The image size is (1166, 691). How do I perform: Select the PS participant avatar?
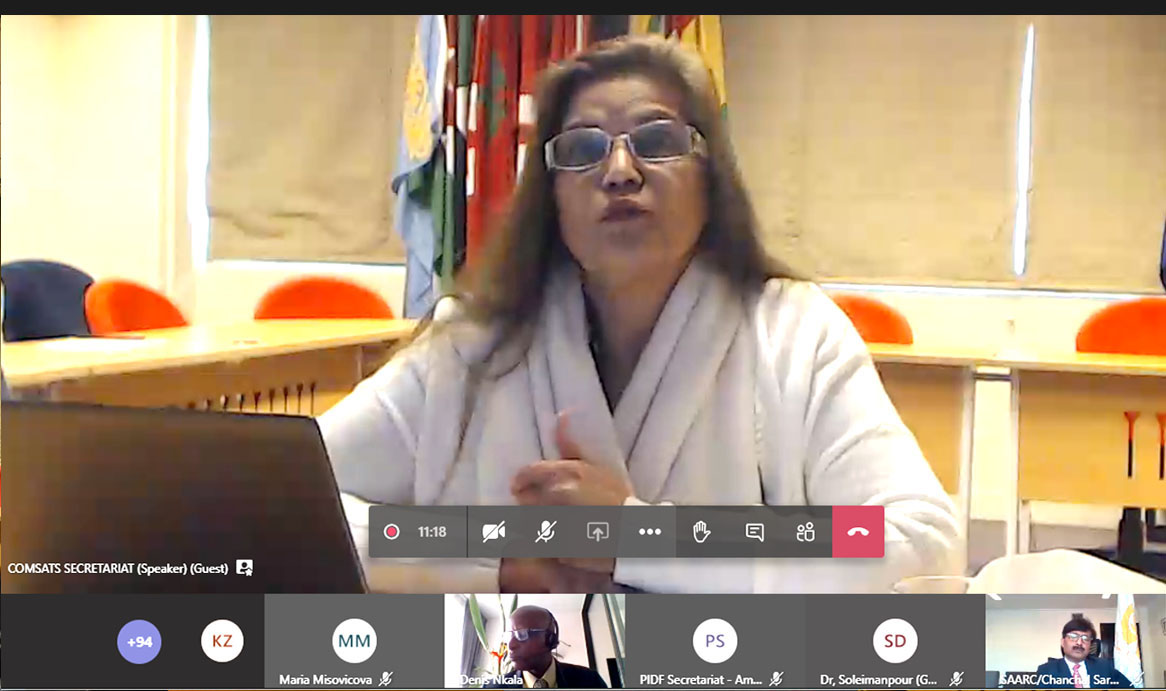pos(715,640)
